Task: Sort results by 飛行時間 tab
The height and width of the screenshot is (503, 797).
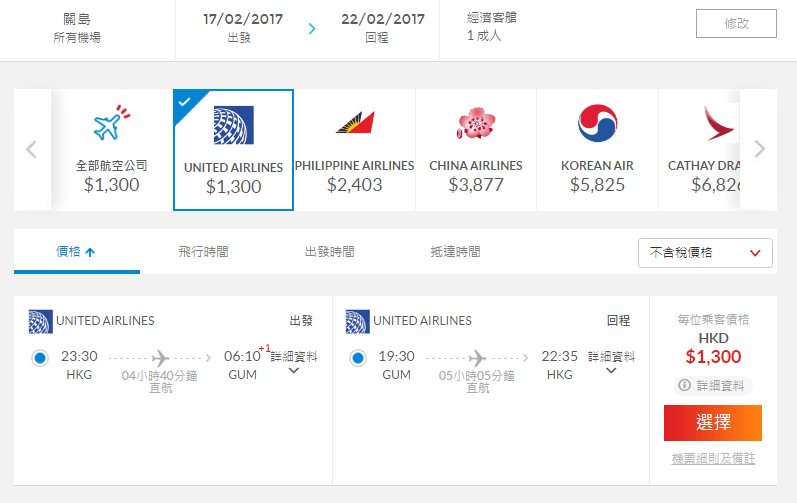Action: [x=203, y=252]
